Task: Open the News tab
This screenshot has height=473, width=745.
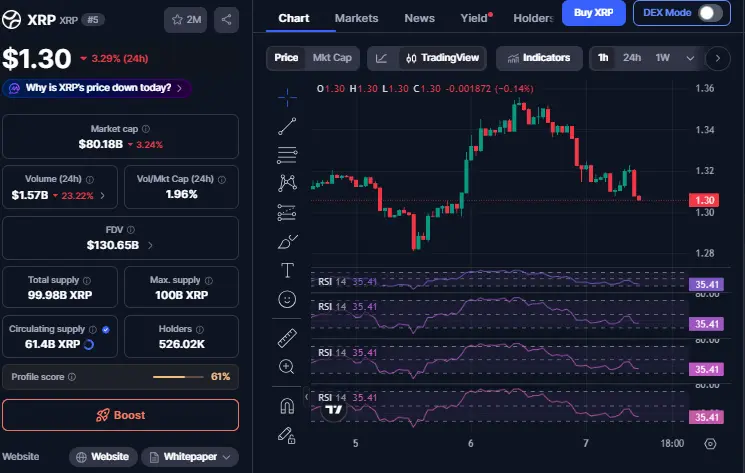Action: click(419, 18)
